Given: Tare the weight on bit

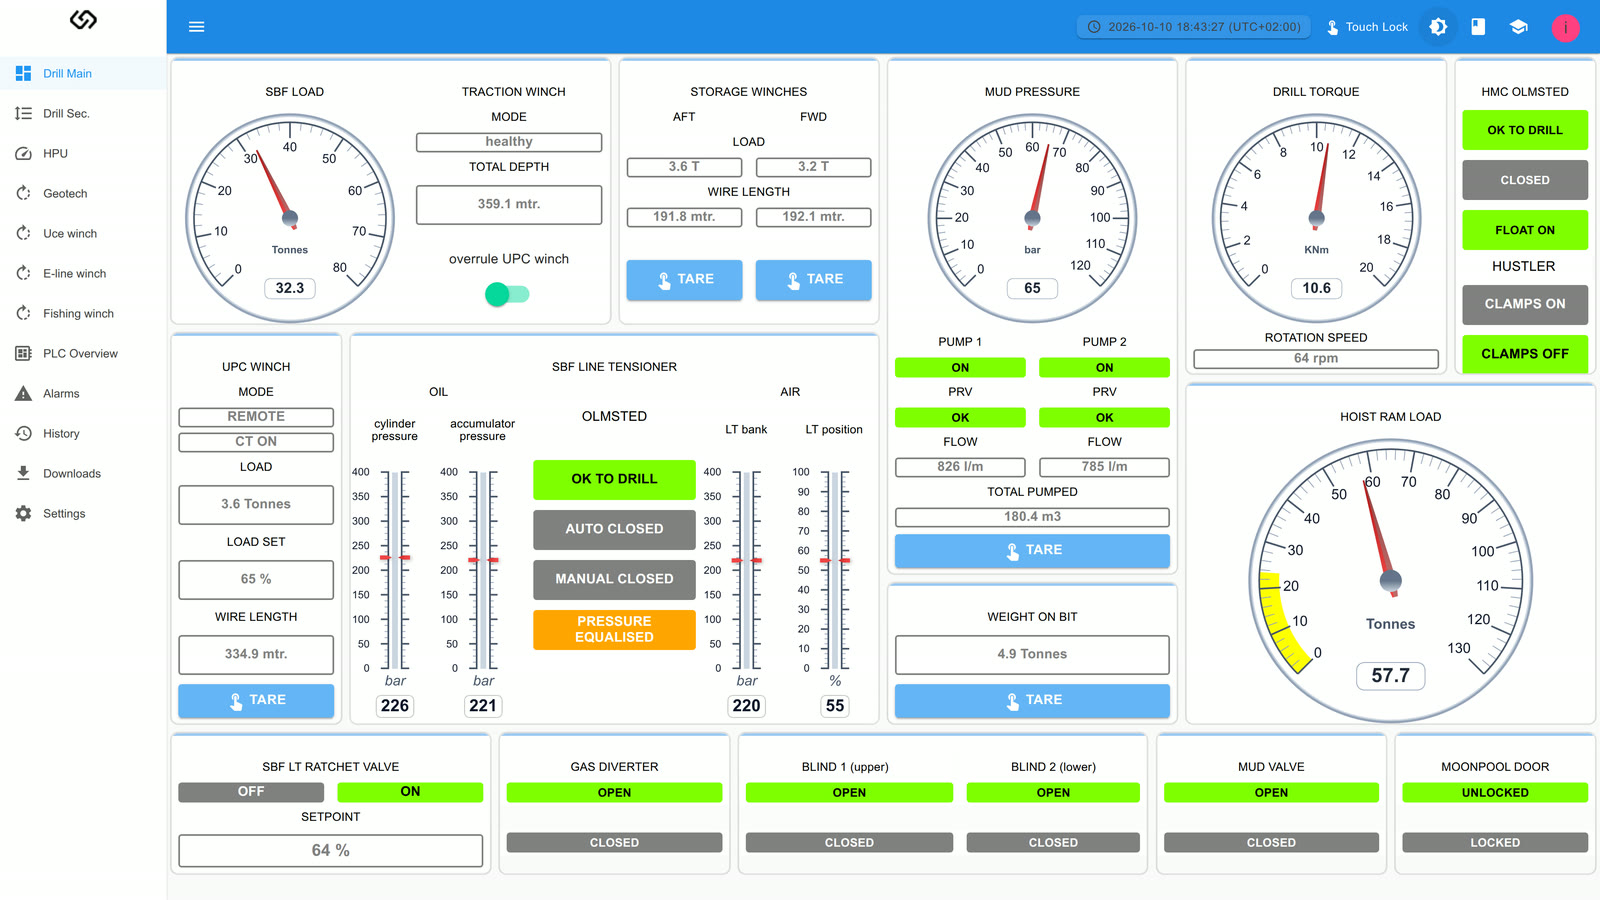Looking at the screenshot, I should click(x=1032, y=701).
